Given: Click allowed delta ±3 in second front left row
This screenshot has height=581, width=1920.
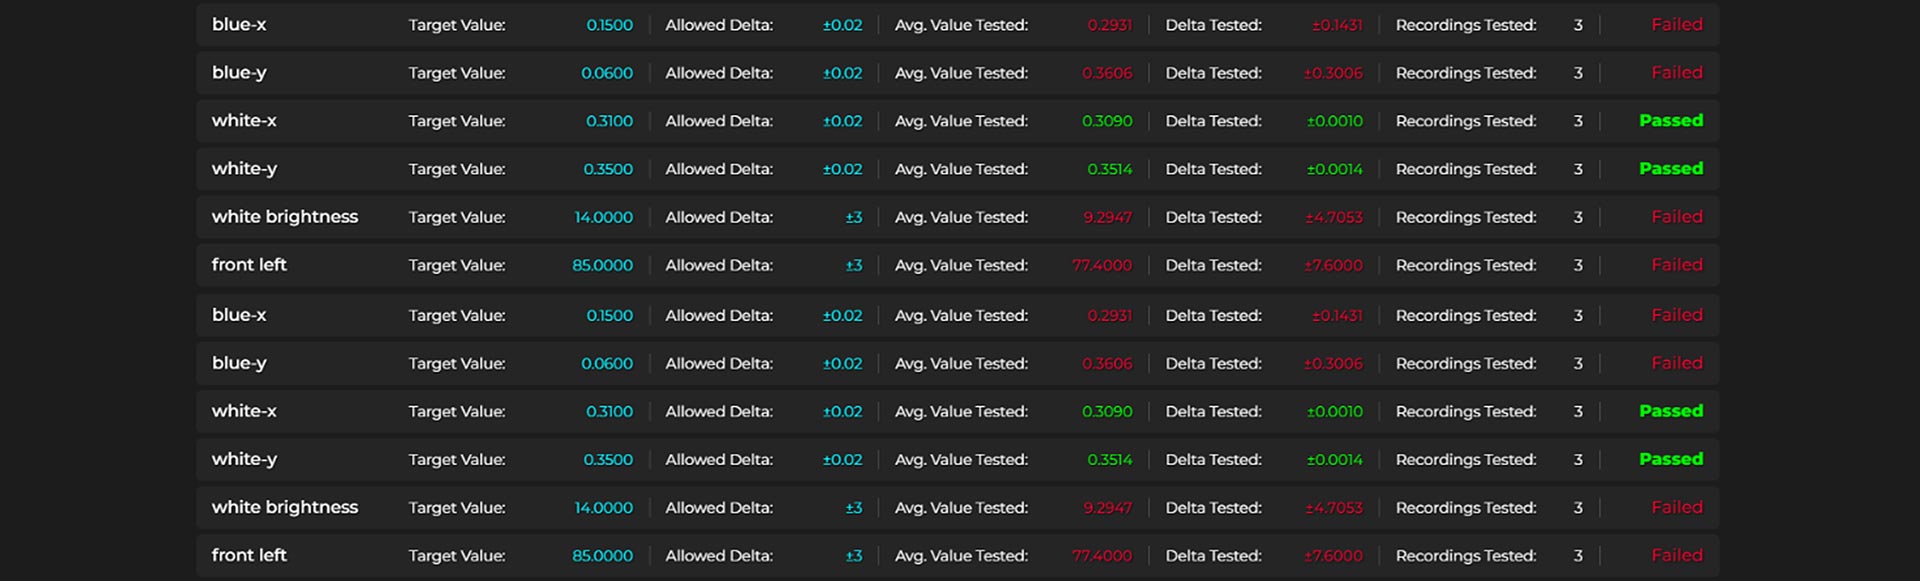Looking at the screenshot, I should pos(853,555).
